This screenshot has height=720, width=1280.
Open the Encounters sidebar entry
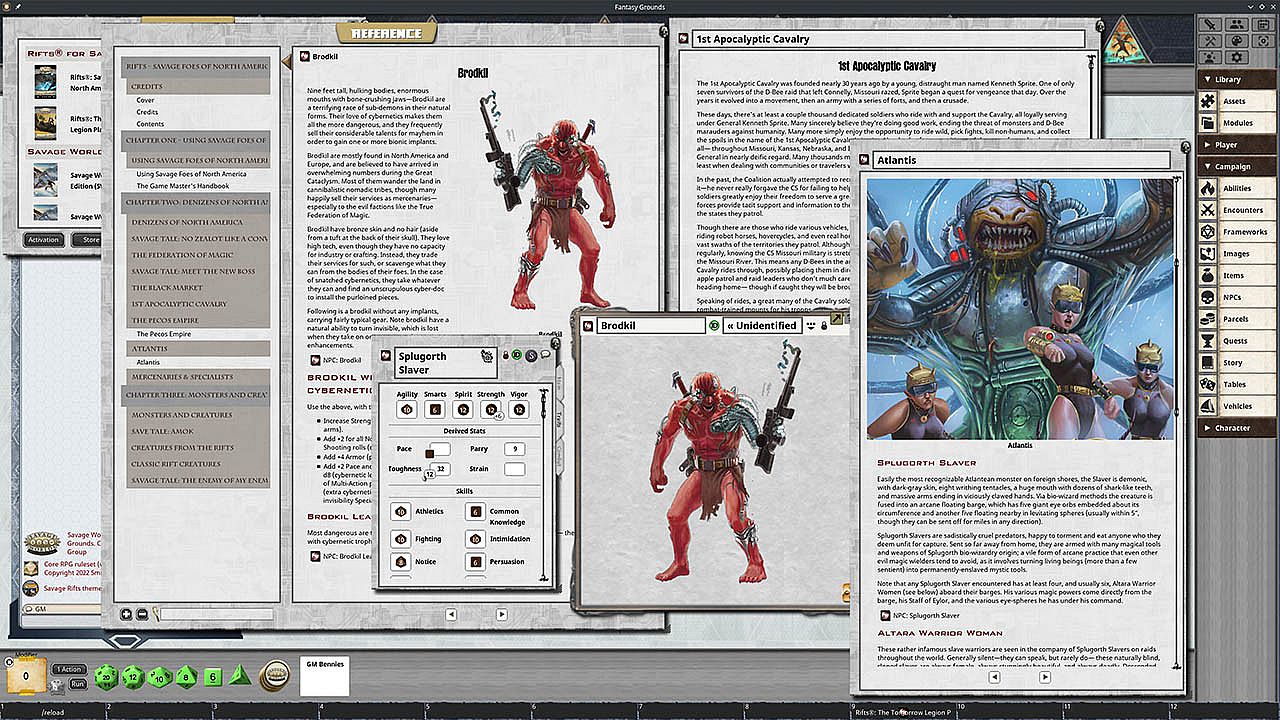point(1243,210)
